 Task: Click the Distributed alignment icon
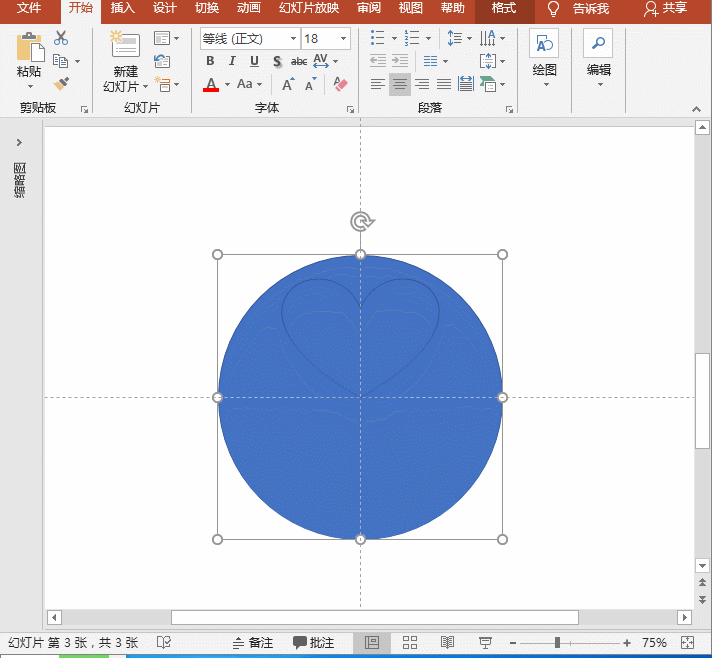(466, 84)
